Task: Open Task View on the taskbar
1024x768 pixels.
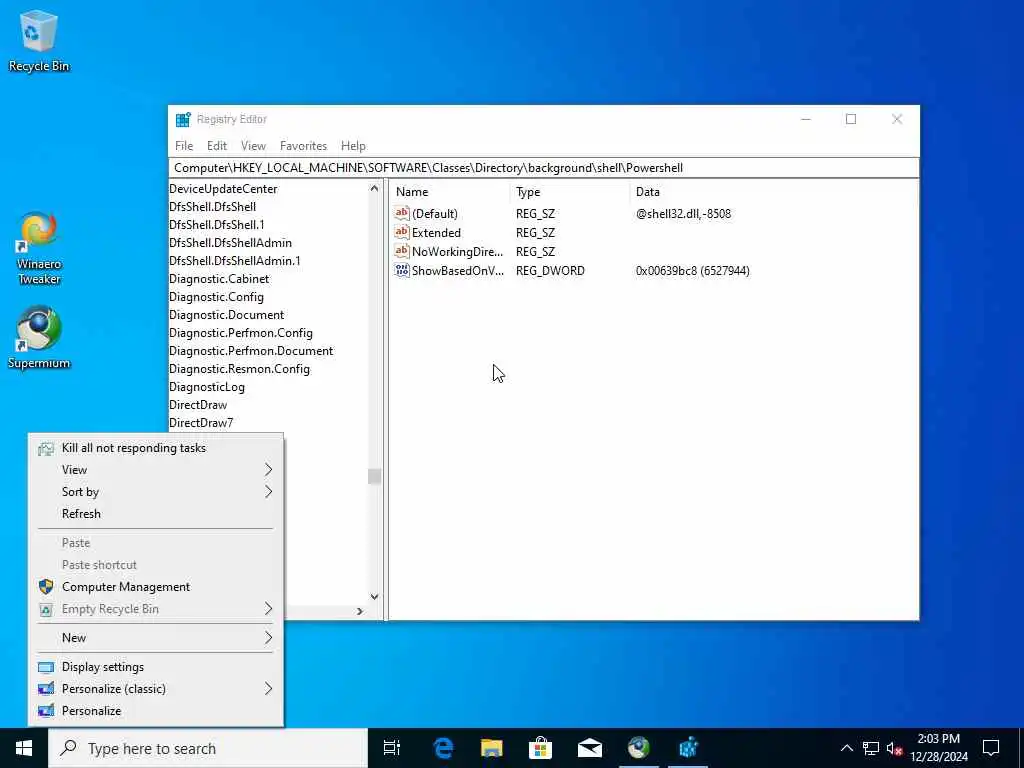Action: click(x=392, y=748)
